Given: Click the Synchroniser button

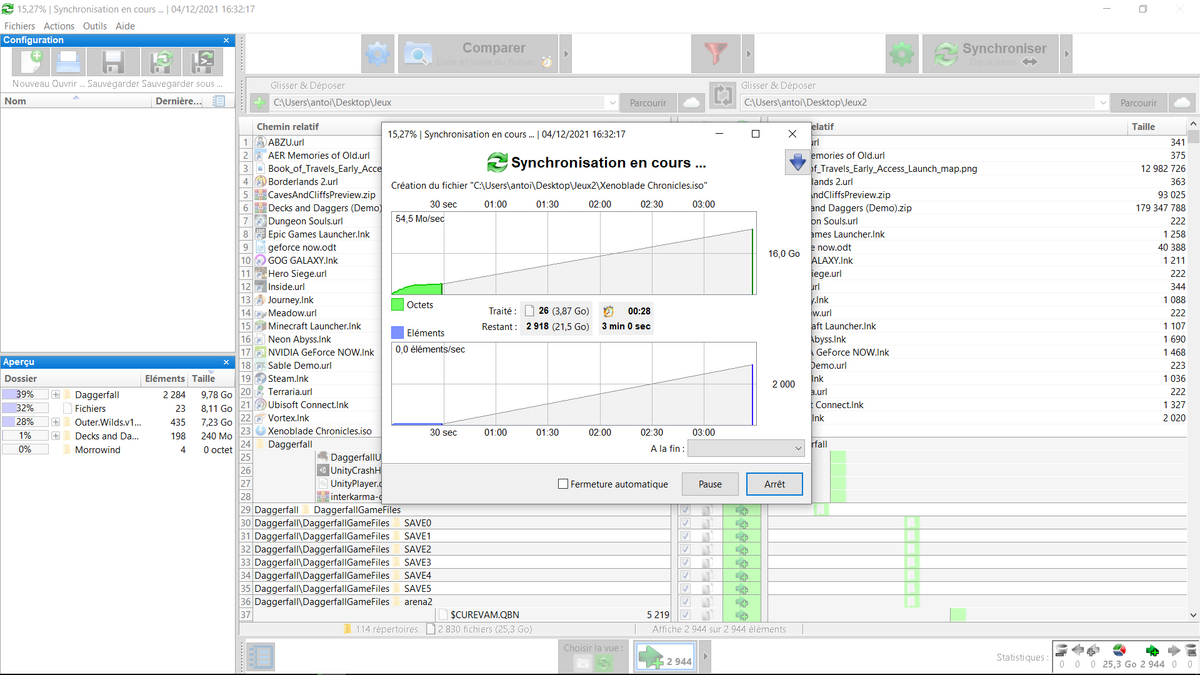Looking at the screenshot, I should click(x=992, y=54).
